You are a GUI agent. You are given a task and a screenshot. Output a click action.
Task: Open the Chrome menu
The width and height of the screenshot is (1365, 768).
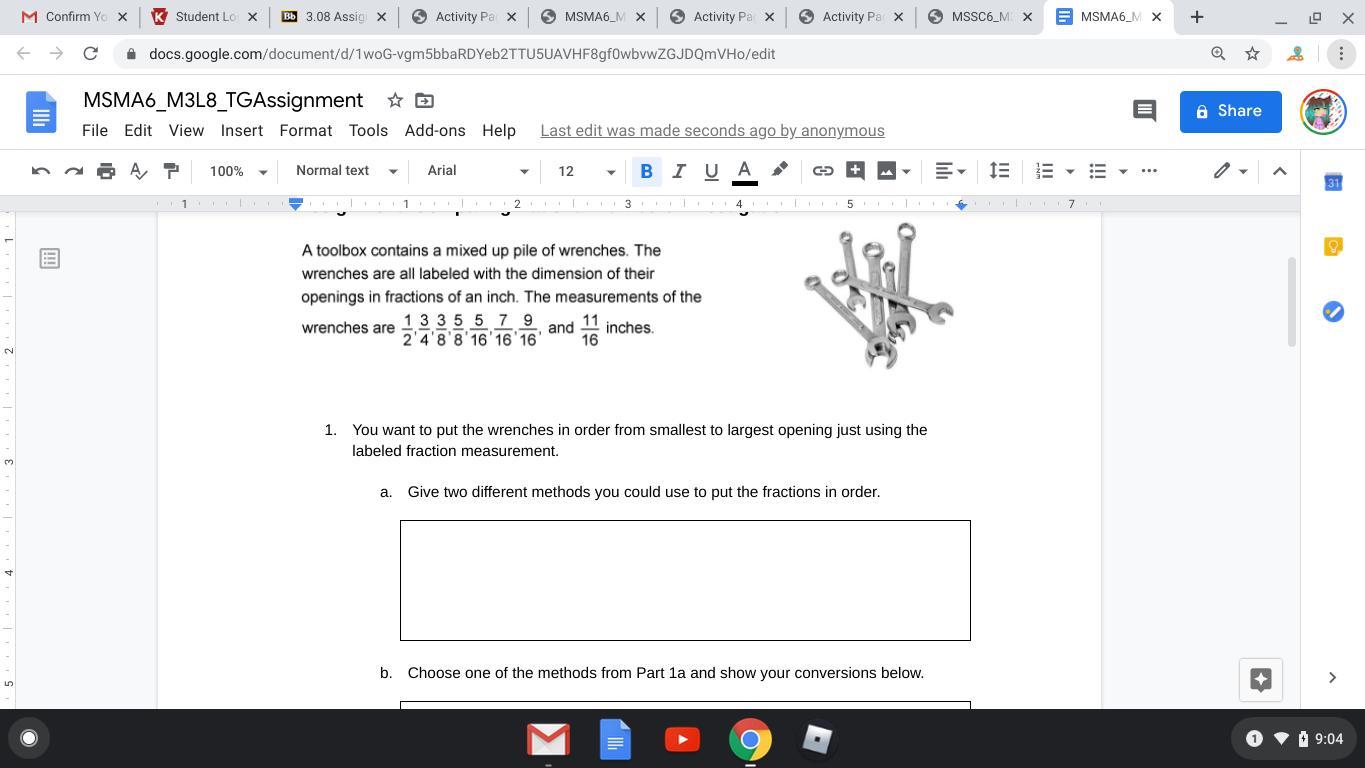[1341, 54]
